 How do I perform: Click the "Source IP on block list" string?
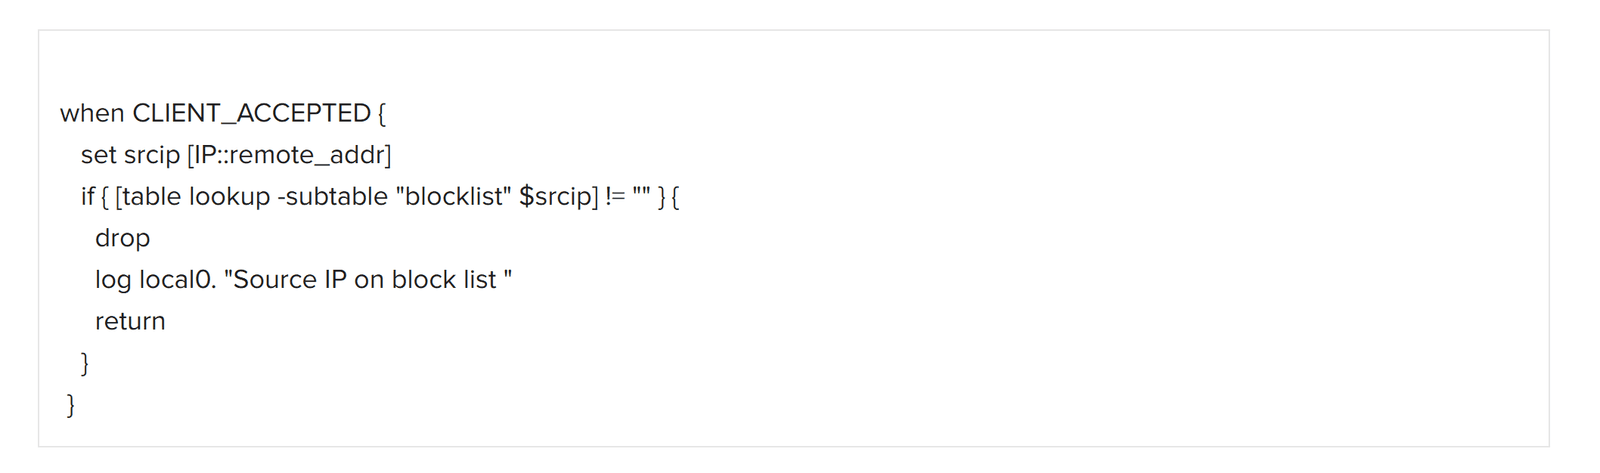click(x=368, y=280)
